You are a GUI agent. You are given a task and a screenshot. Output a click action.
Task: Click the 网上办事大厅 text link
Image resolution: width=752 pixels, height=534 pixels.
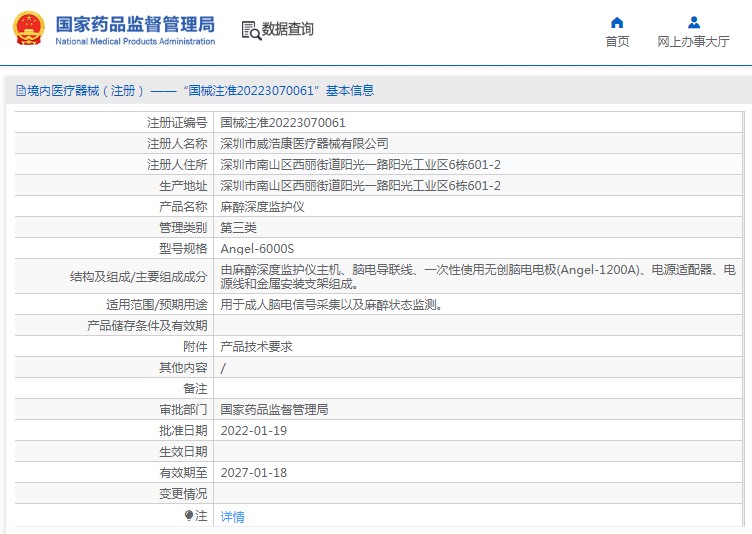pos(693,42)
